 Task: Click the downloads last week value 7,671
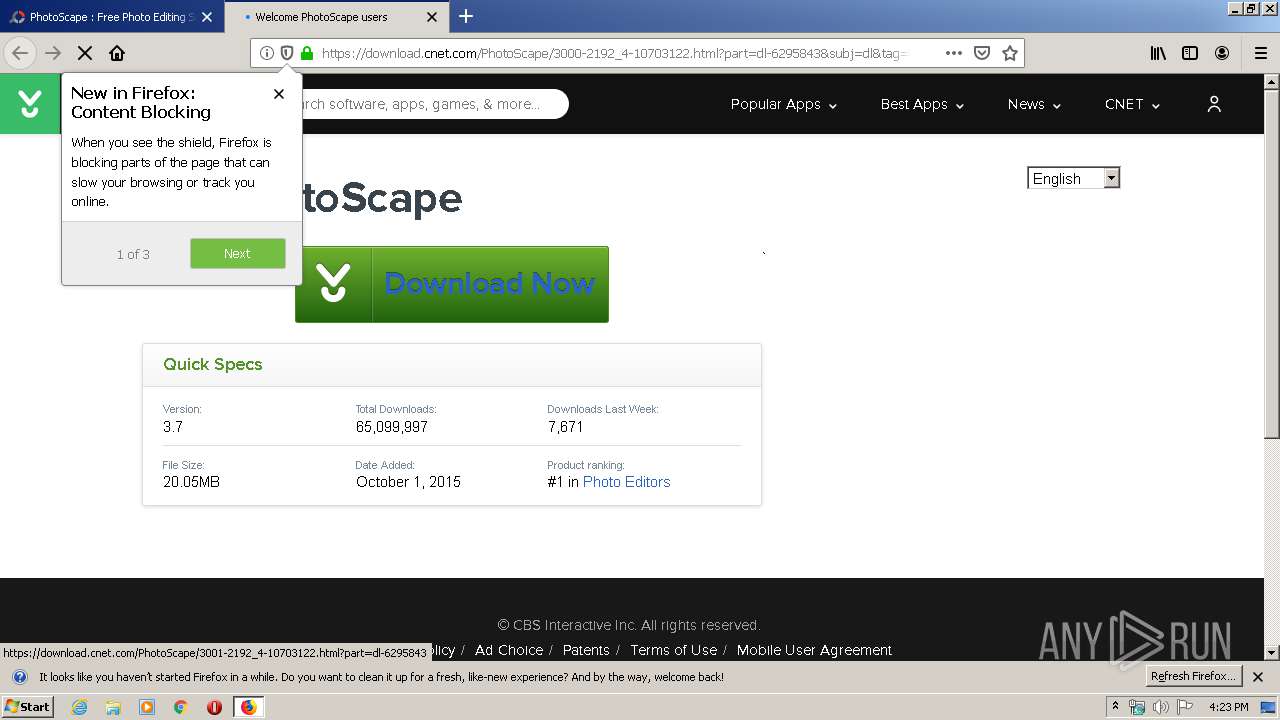pos(565,427)
